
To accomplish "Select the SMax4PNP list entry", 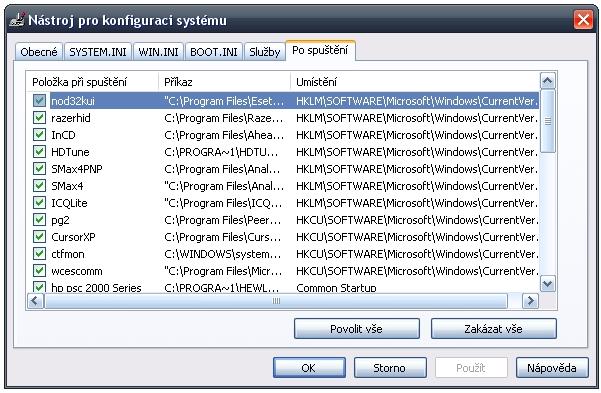I will tap(77, 169).
